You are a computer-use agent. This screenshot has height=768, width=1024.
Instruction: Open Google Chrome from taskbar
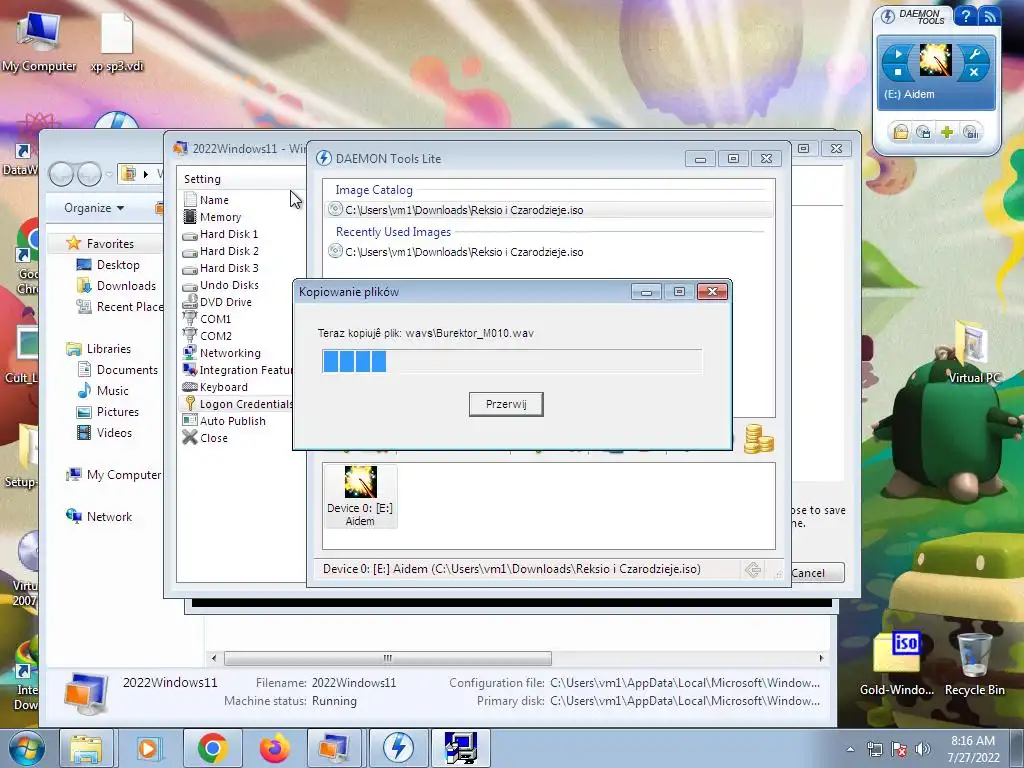tap(212, 748)
